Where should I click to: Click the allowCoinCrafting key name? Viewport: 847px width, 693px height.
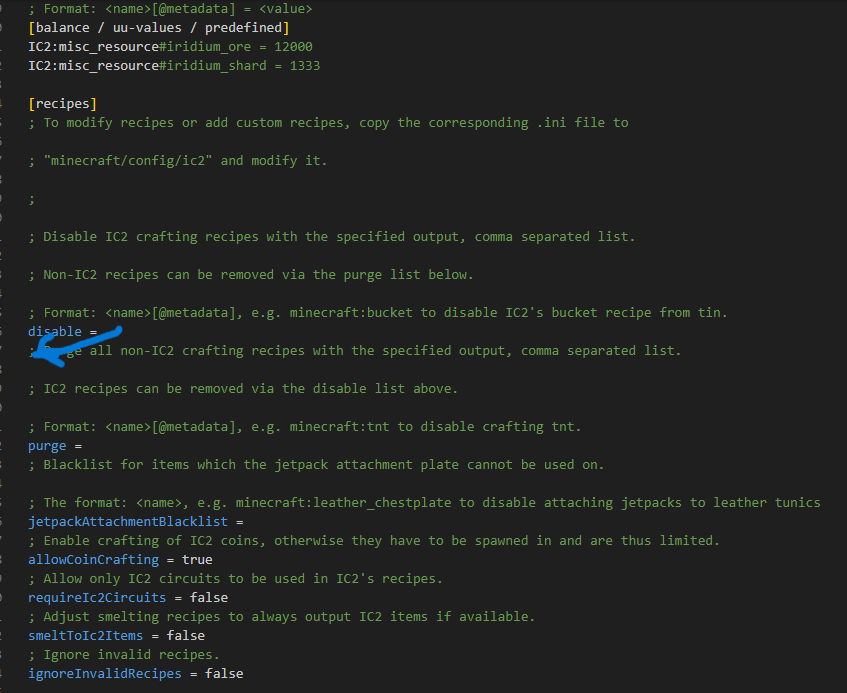point(93,560)
